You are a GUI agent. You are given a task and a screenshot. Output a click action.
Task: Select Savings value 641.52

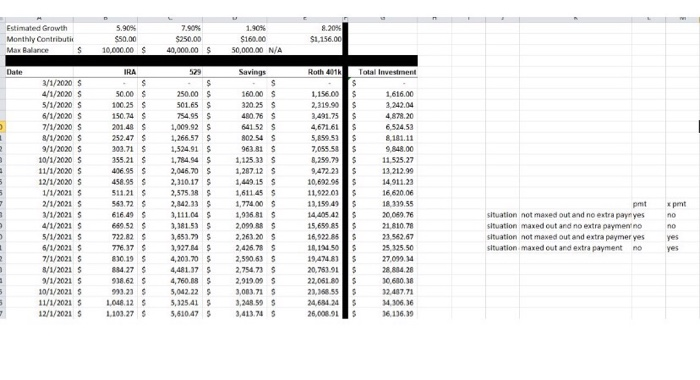234,127
